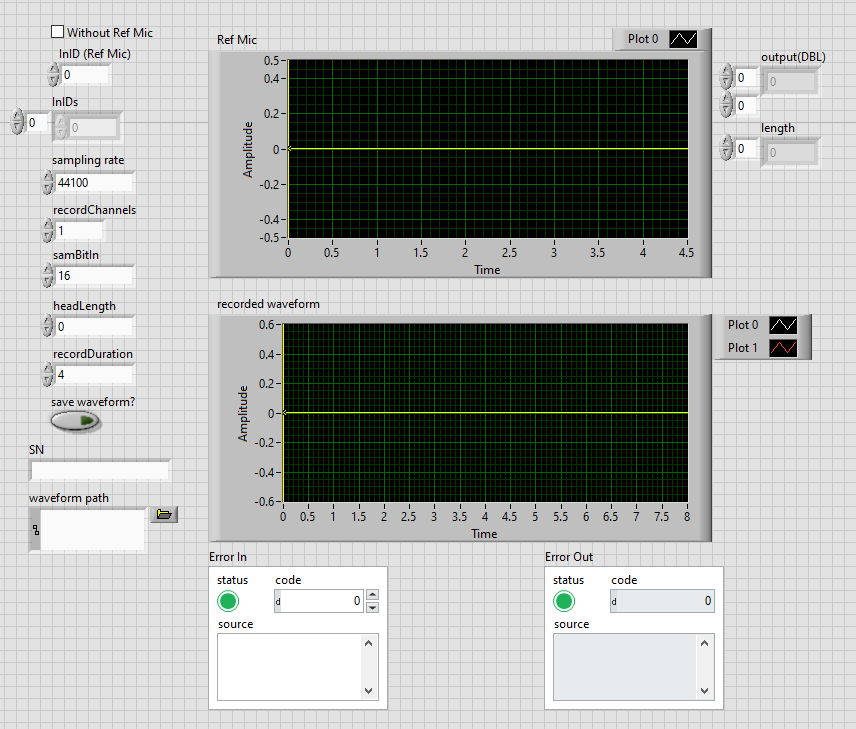This screenshot has width=856, height=729.
Task: Click the headLength stepper control
Action: point(48,326)
